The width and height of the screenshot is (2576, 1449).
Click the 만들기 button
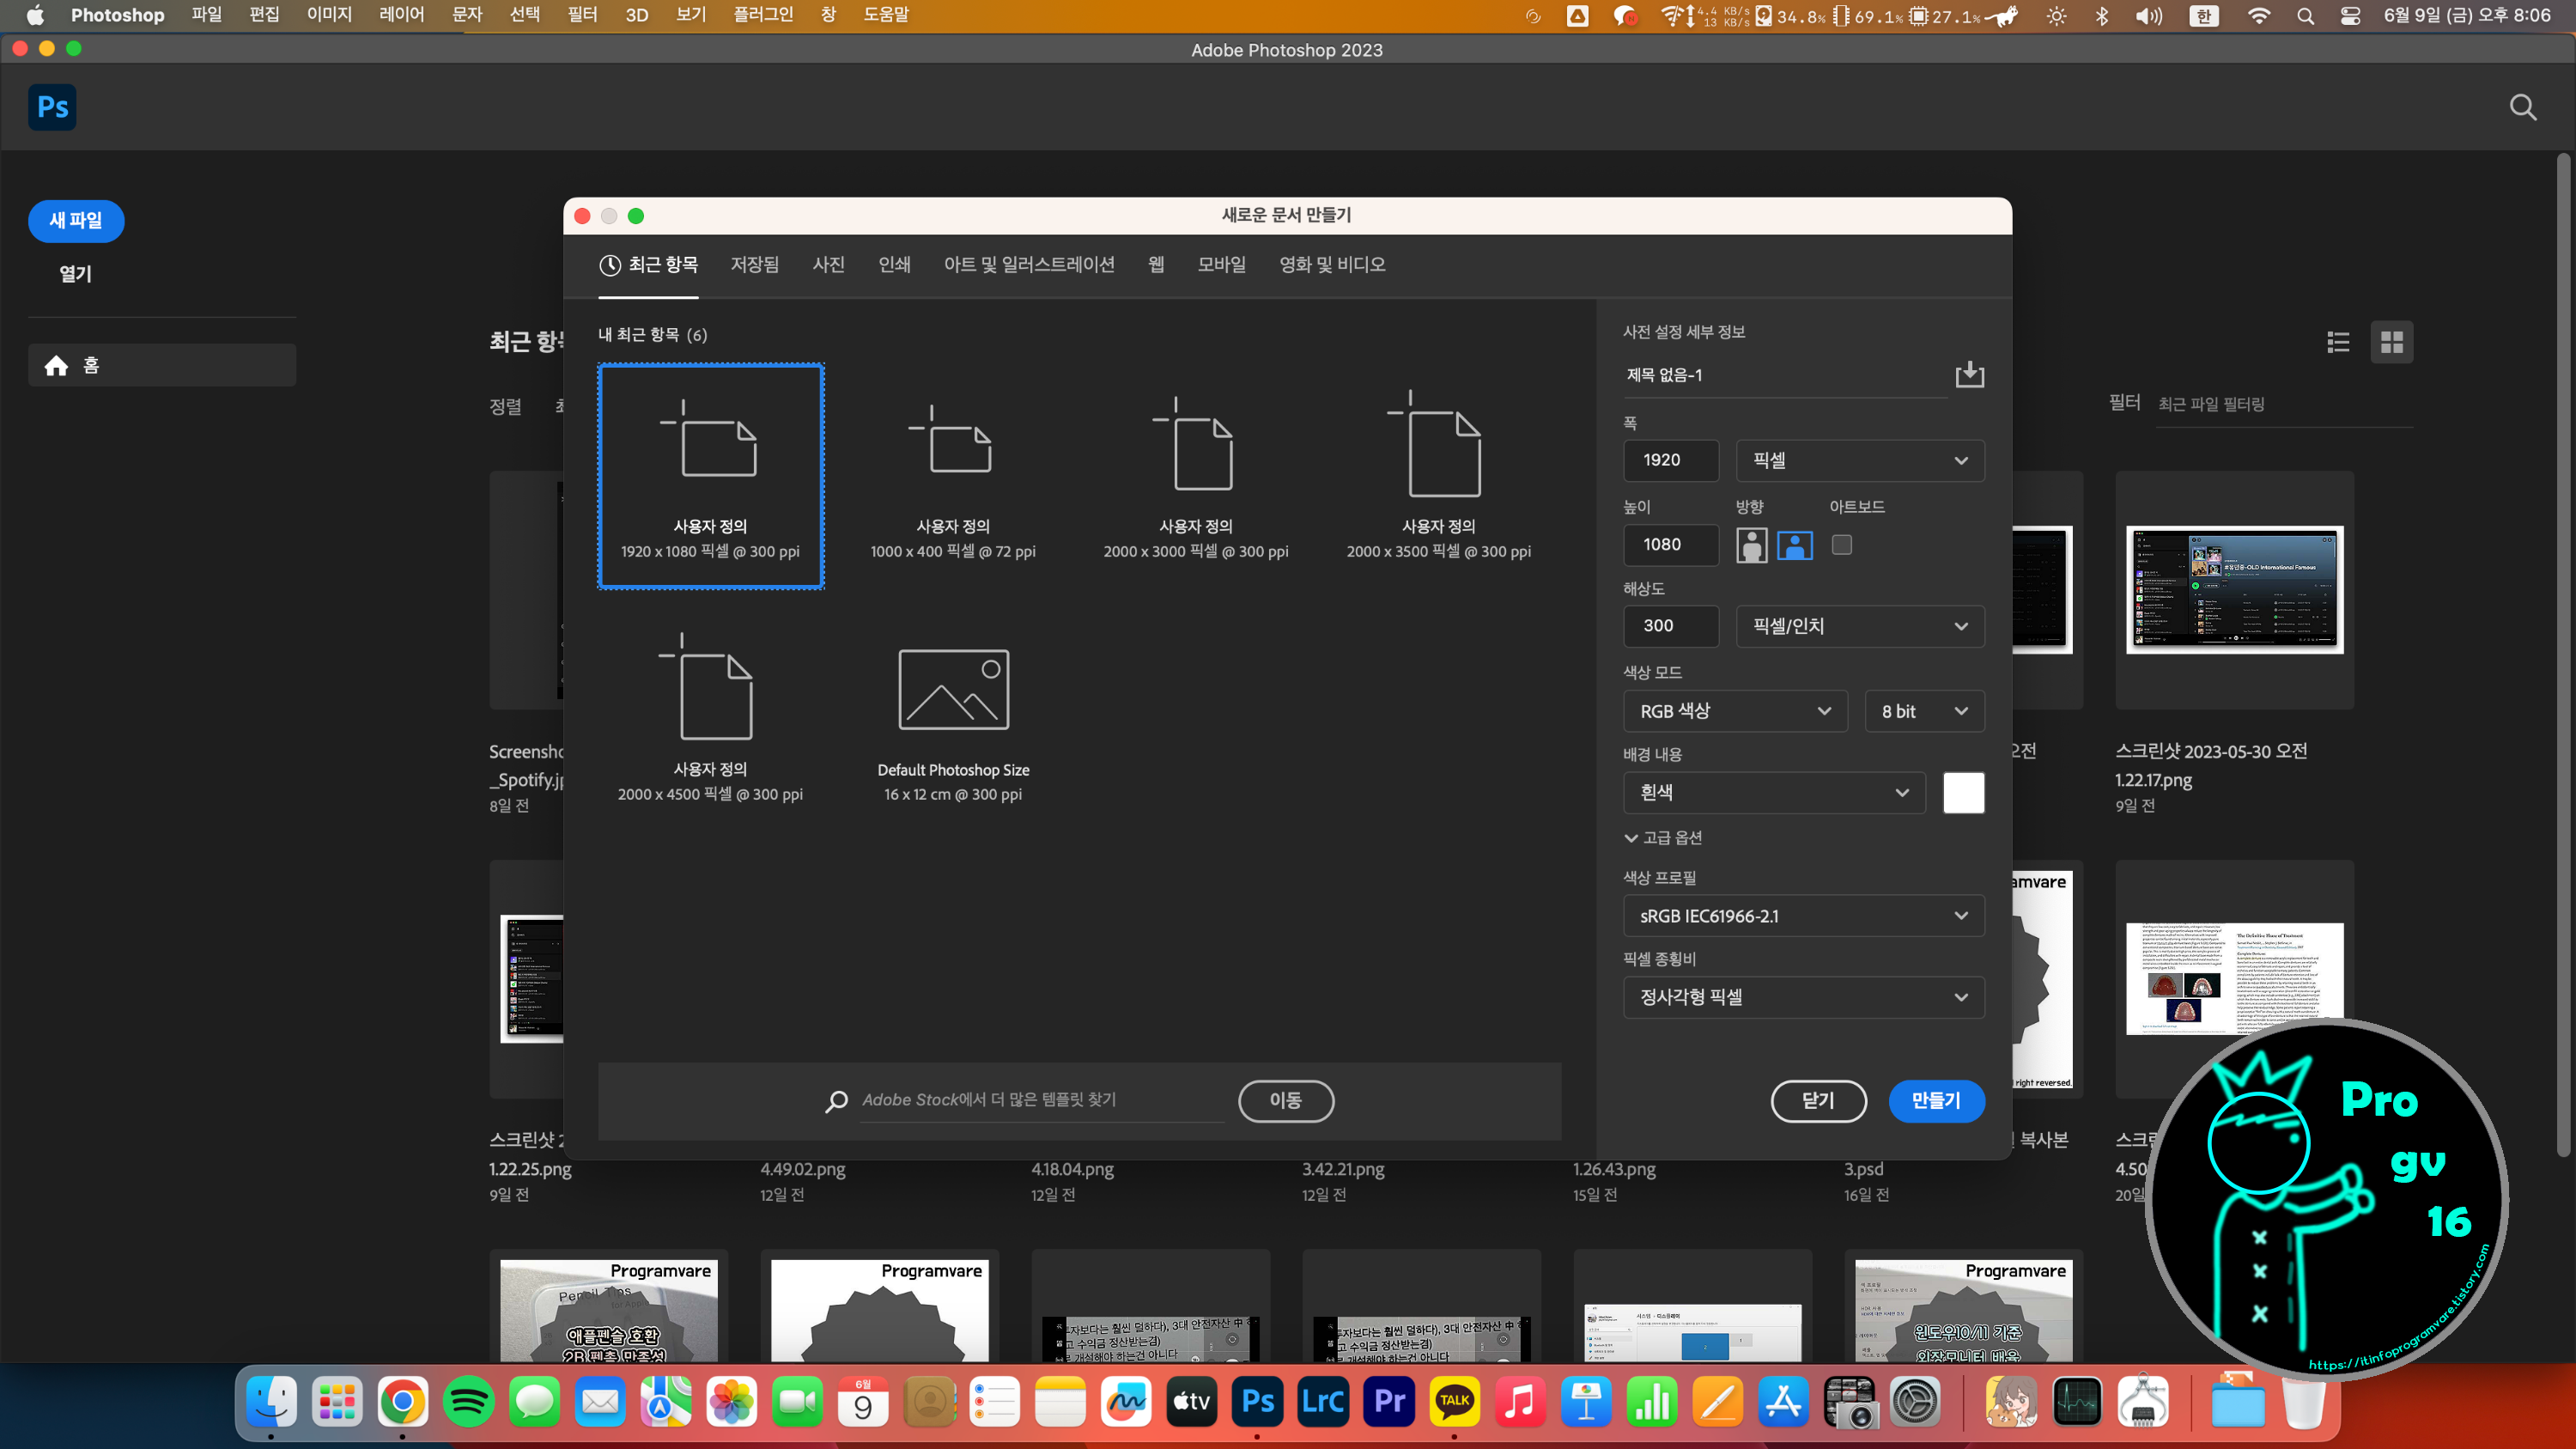pyautogui.click(x=1936, y=1100)
